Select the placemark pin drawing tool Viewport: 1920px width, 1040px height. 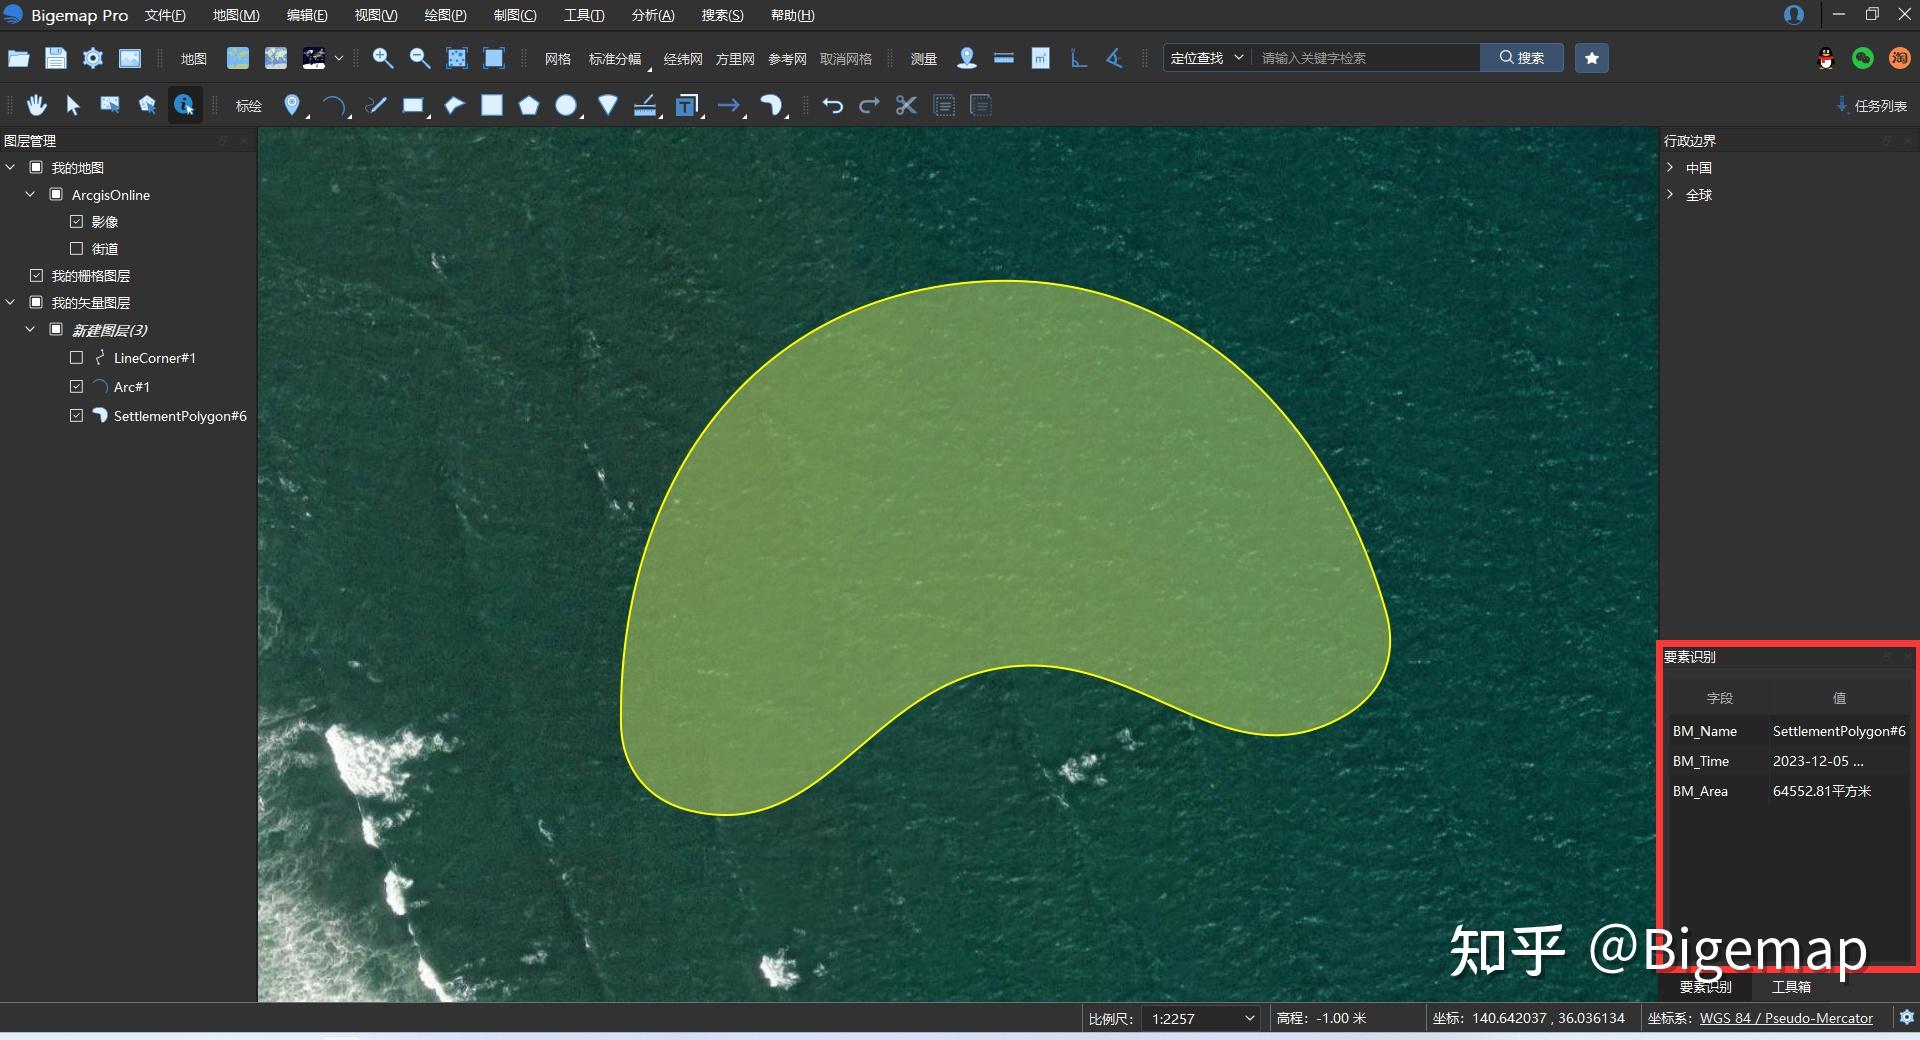click(291, 105)
